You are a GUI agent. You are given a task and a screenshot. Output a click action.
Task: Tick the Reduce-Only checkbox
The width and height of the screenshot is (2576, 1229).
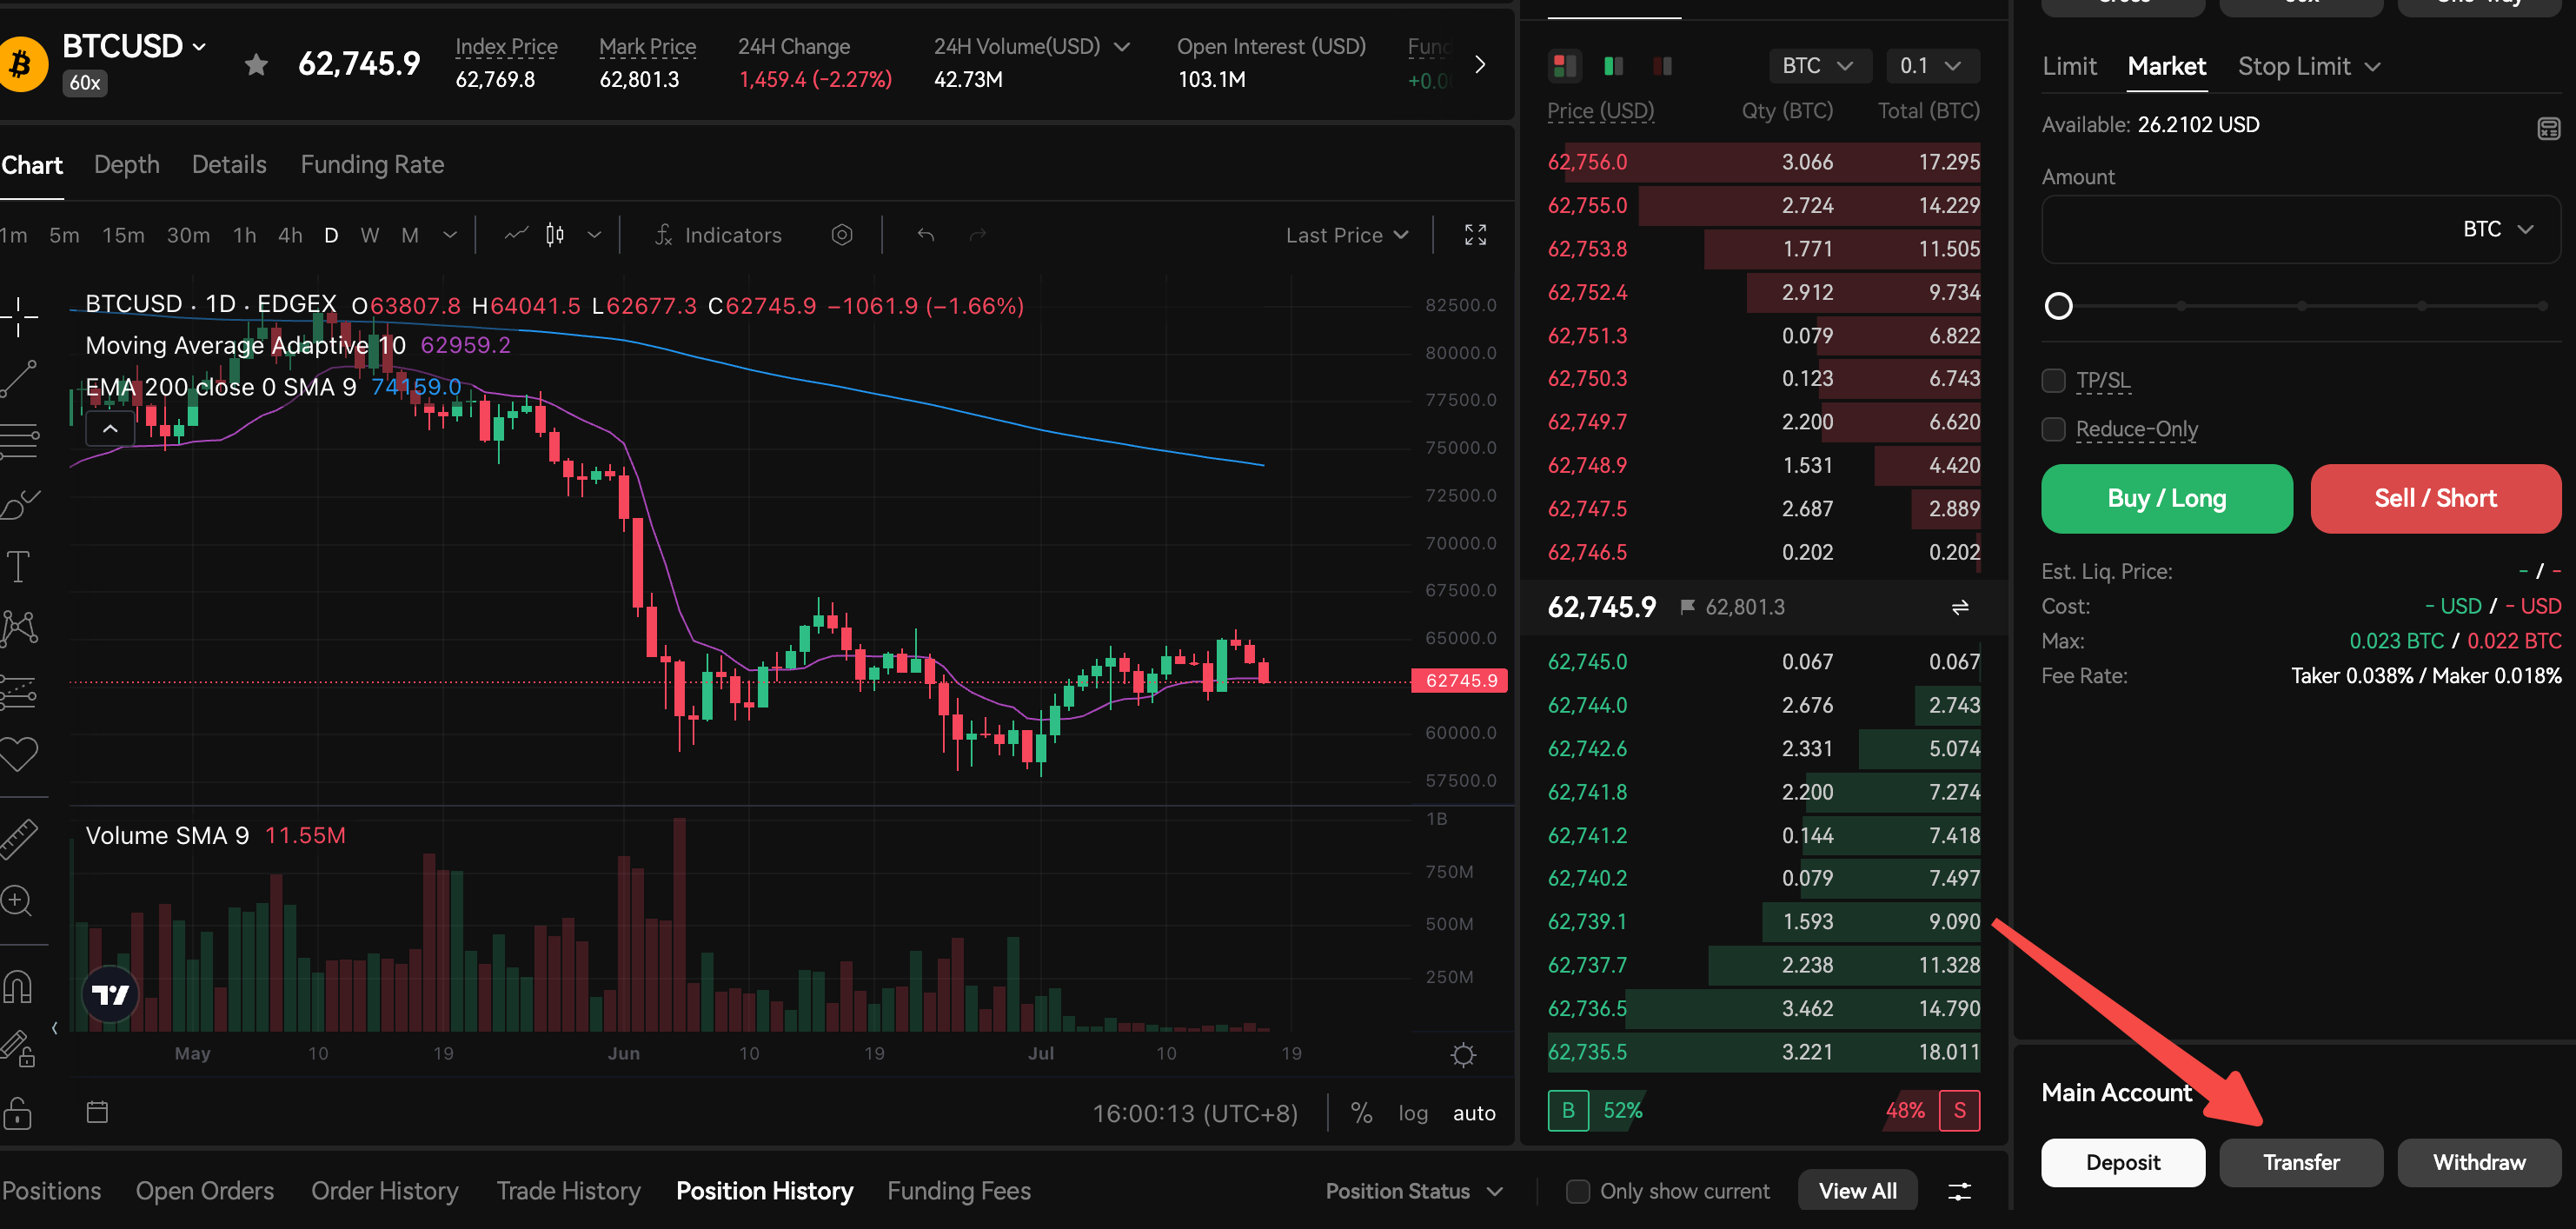(x=2053, y=429)
